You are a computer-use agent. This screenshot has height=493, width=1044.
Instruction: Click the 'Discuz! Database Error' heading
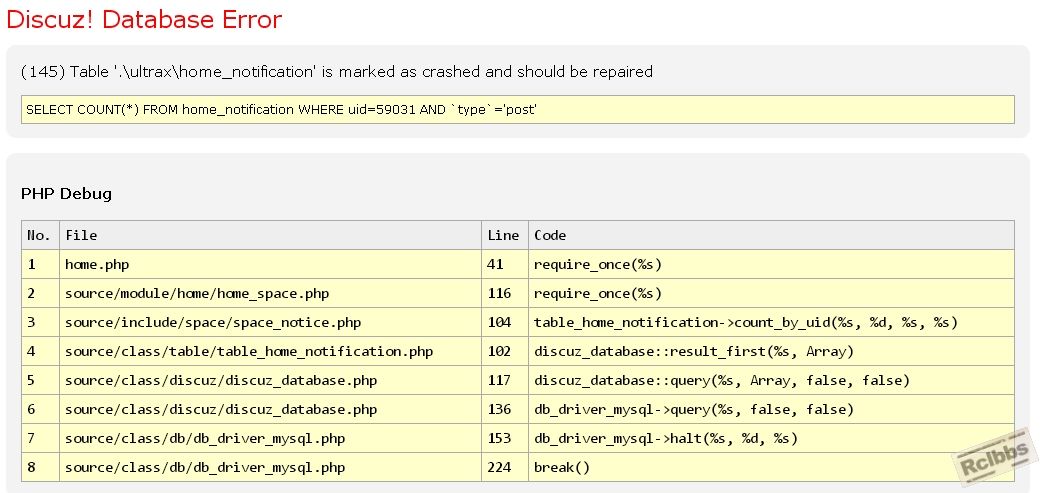[x=144, y=19]
